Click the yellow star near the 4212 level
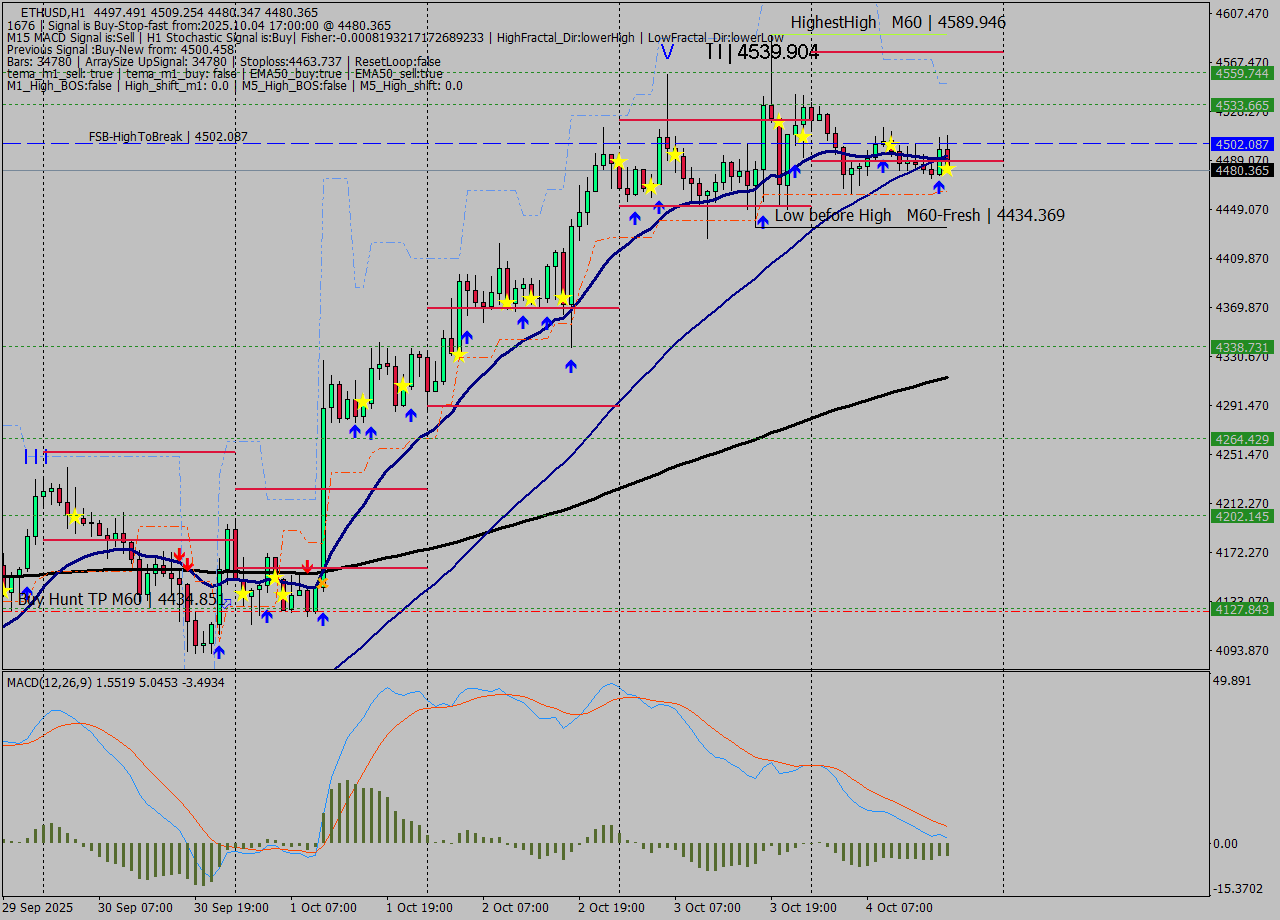Viewport: 1280px width, 920px height. 75,516
